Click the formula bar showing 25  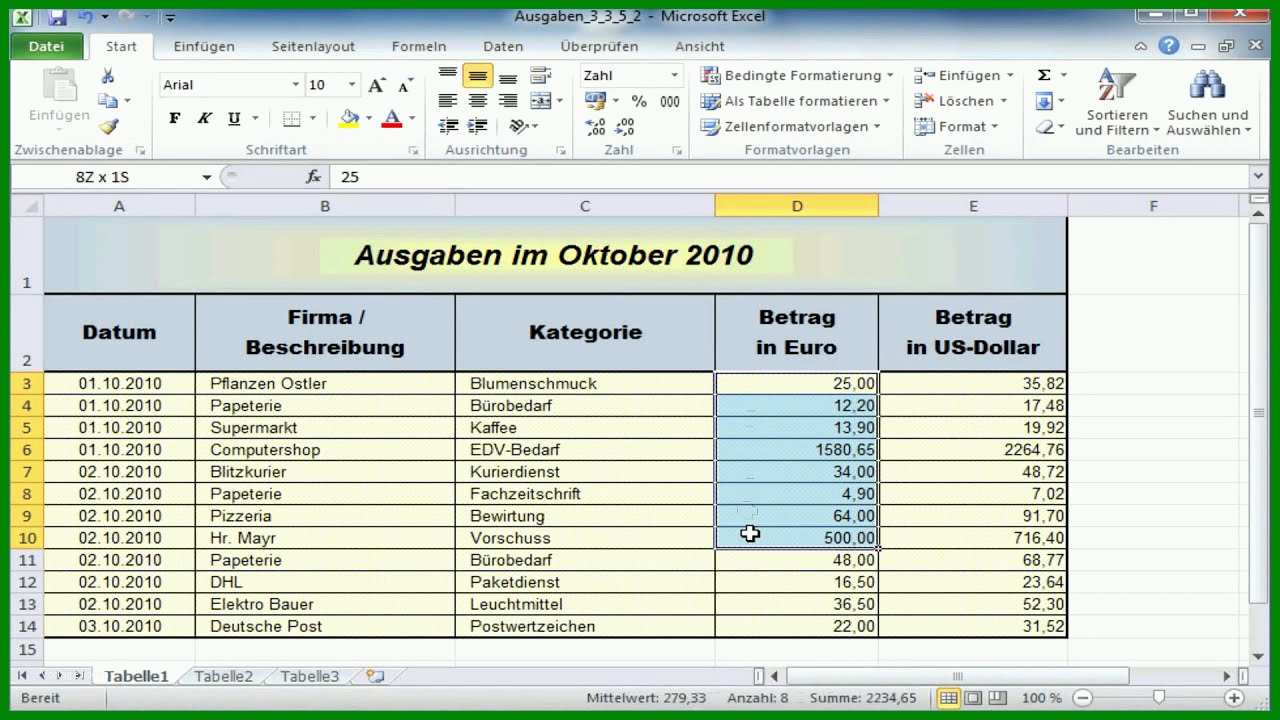click(790, 177)
